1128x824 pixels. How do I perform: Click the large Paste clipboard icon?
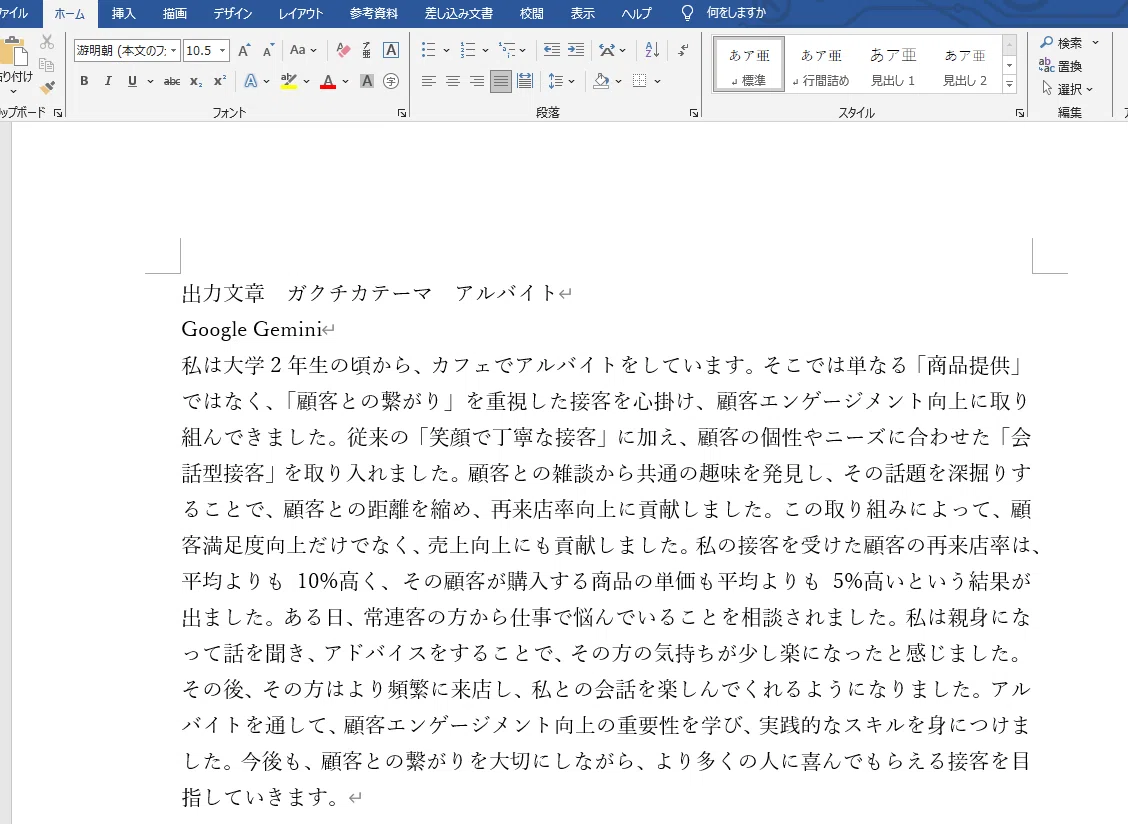13,54
